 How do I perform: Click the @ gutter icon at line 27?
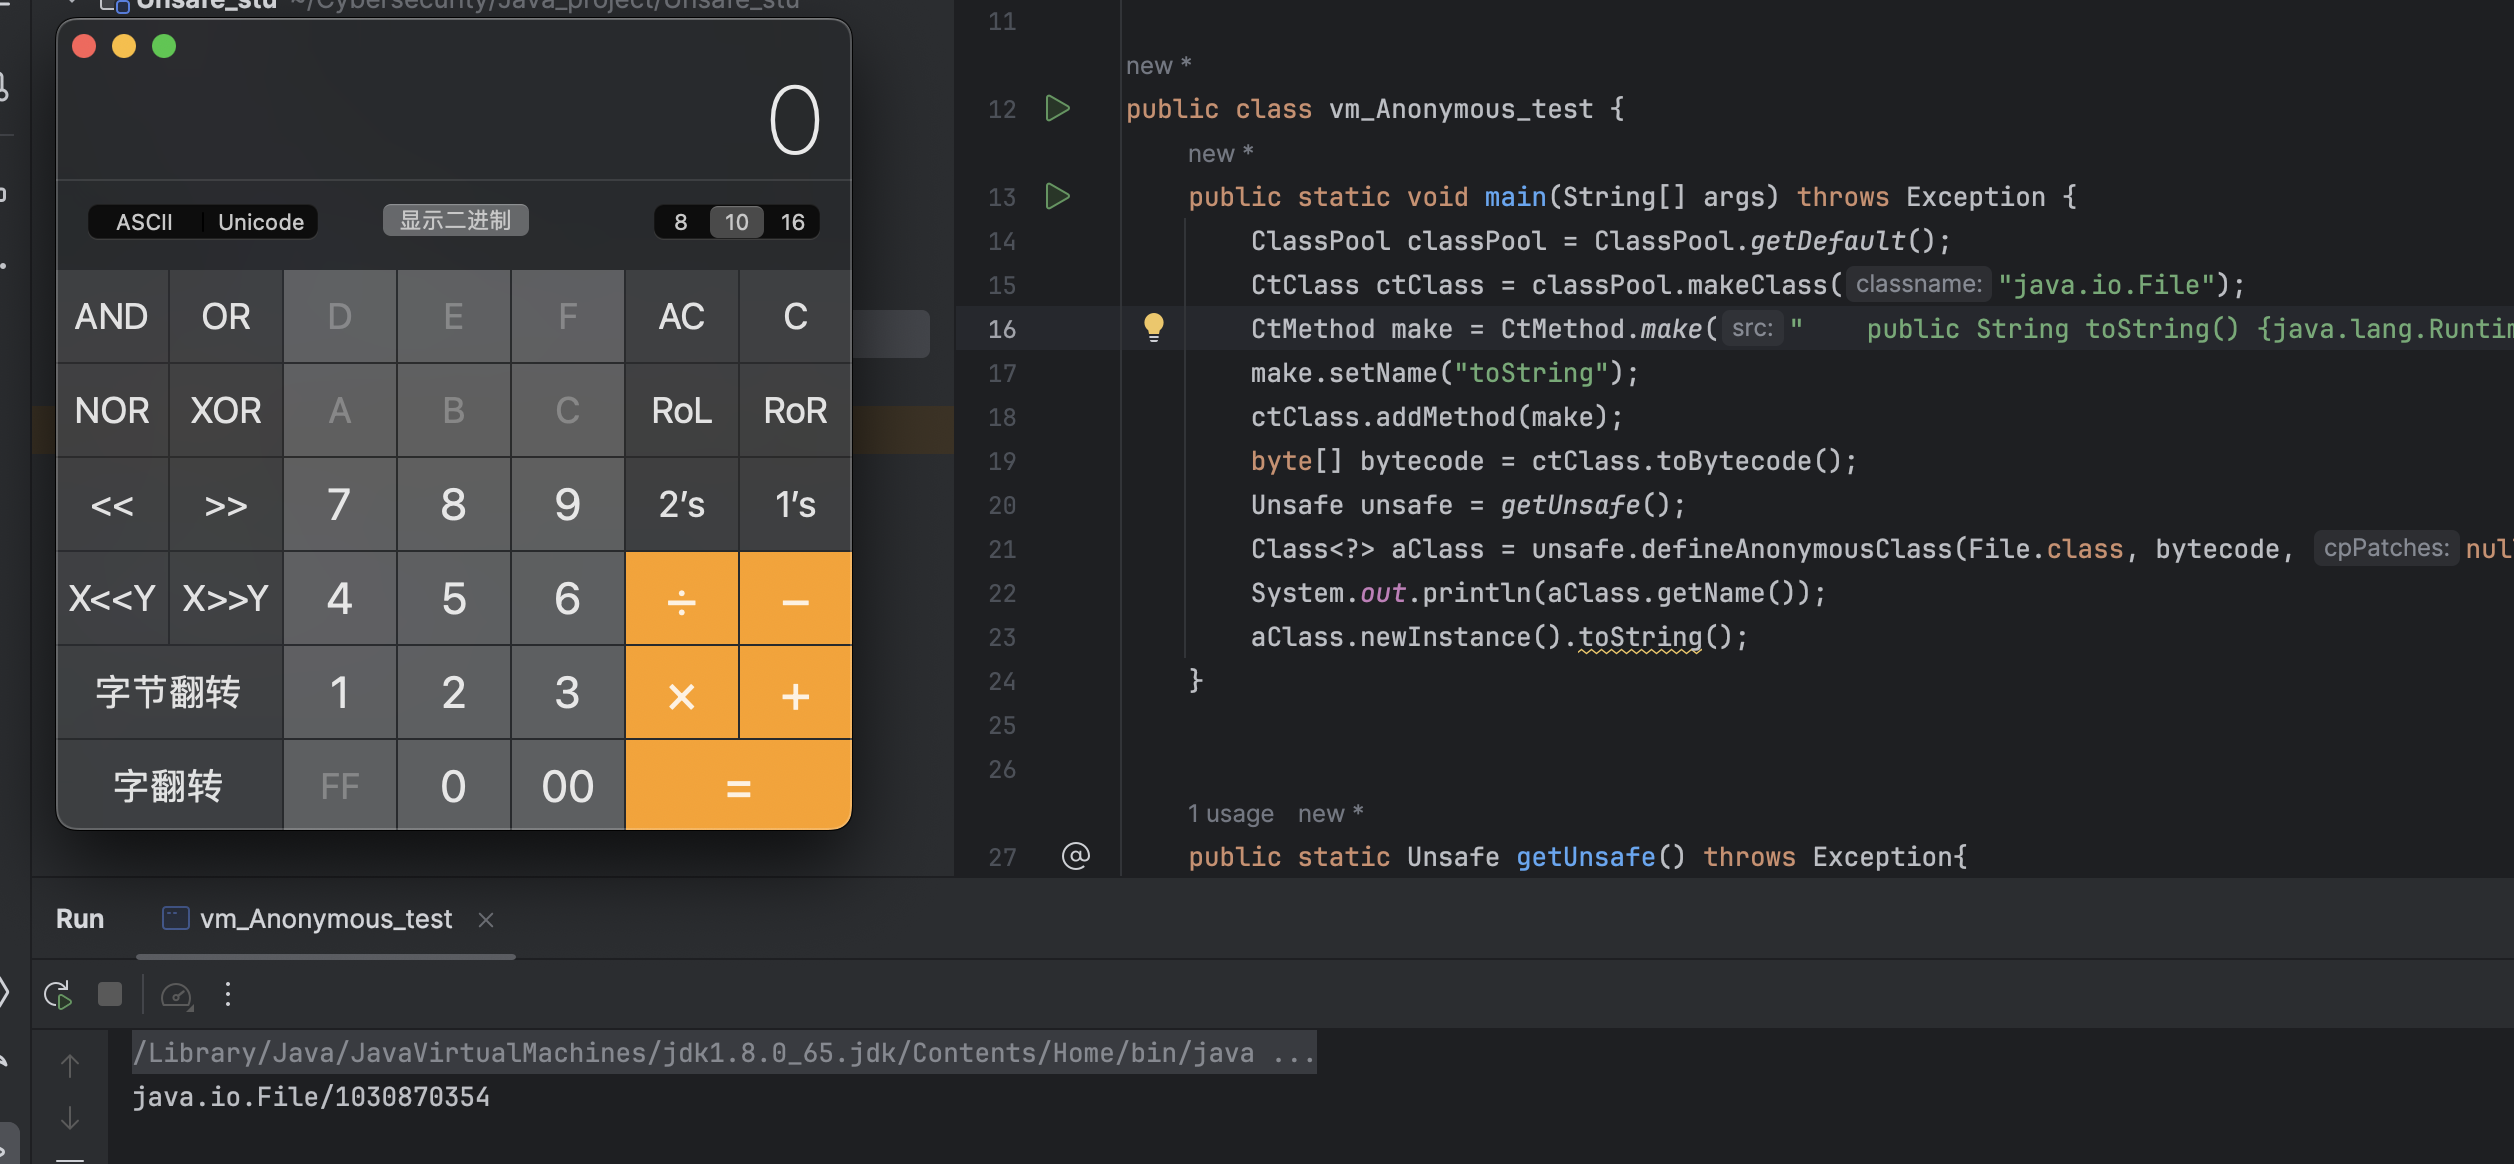tap(1075, 856)
